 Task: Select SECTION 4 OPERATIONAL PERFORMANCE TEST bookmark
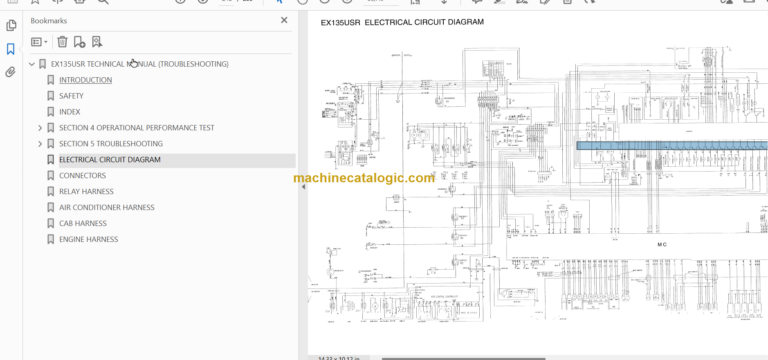click(137, 128)
